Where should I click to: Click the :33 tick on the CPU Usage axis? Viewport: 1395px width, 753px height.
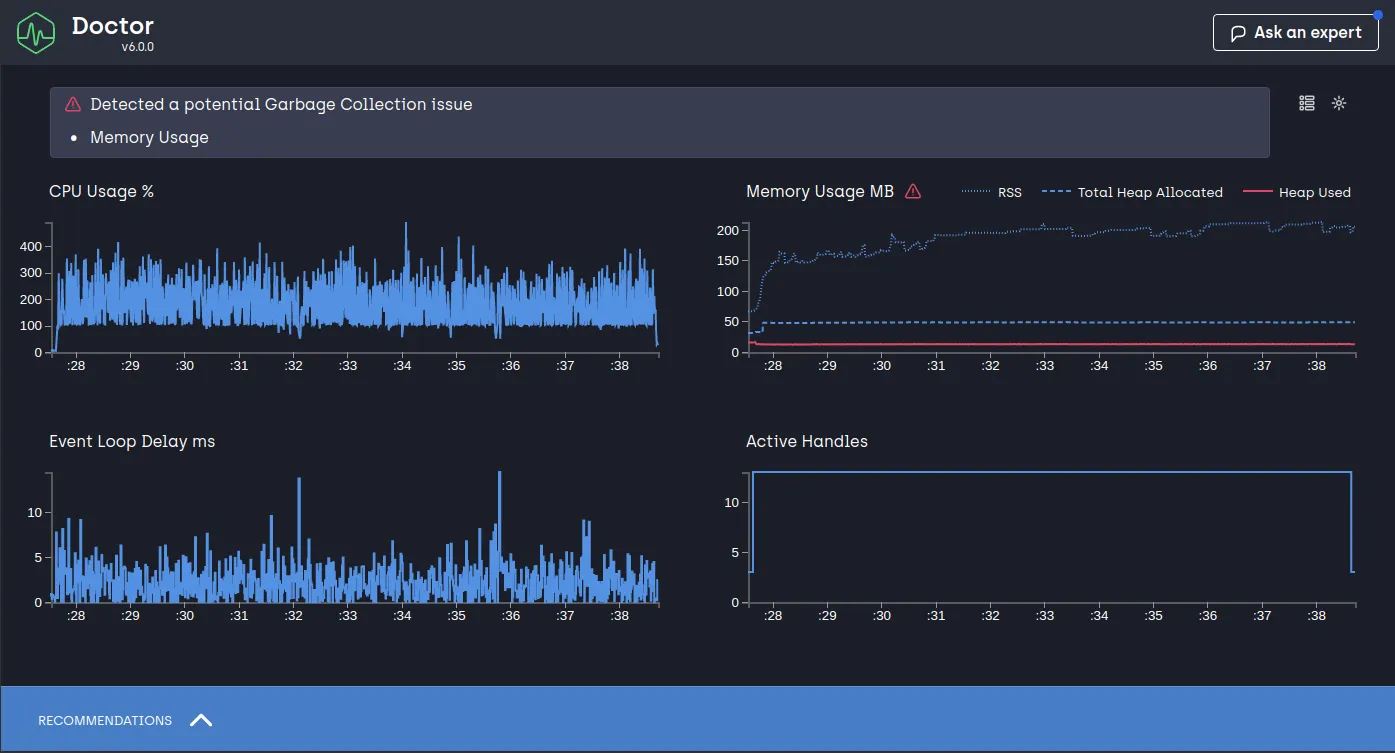pos(347,366)
